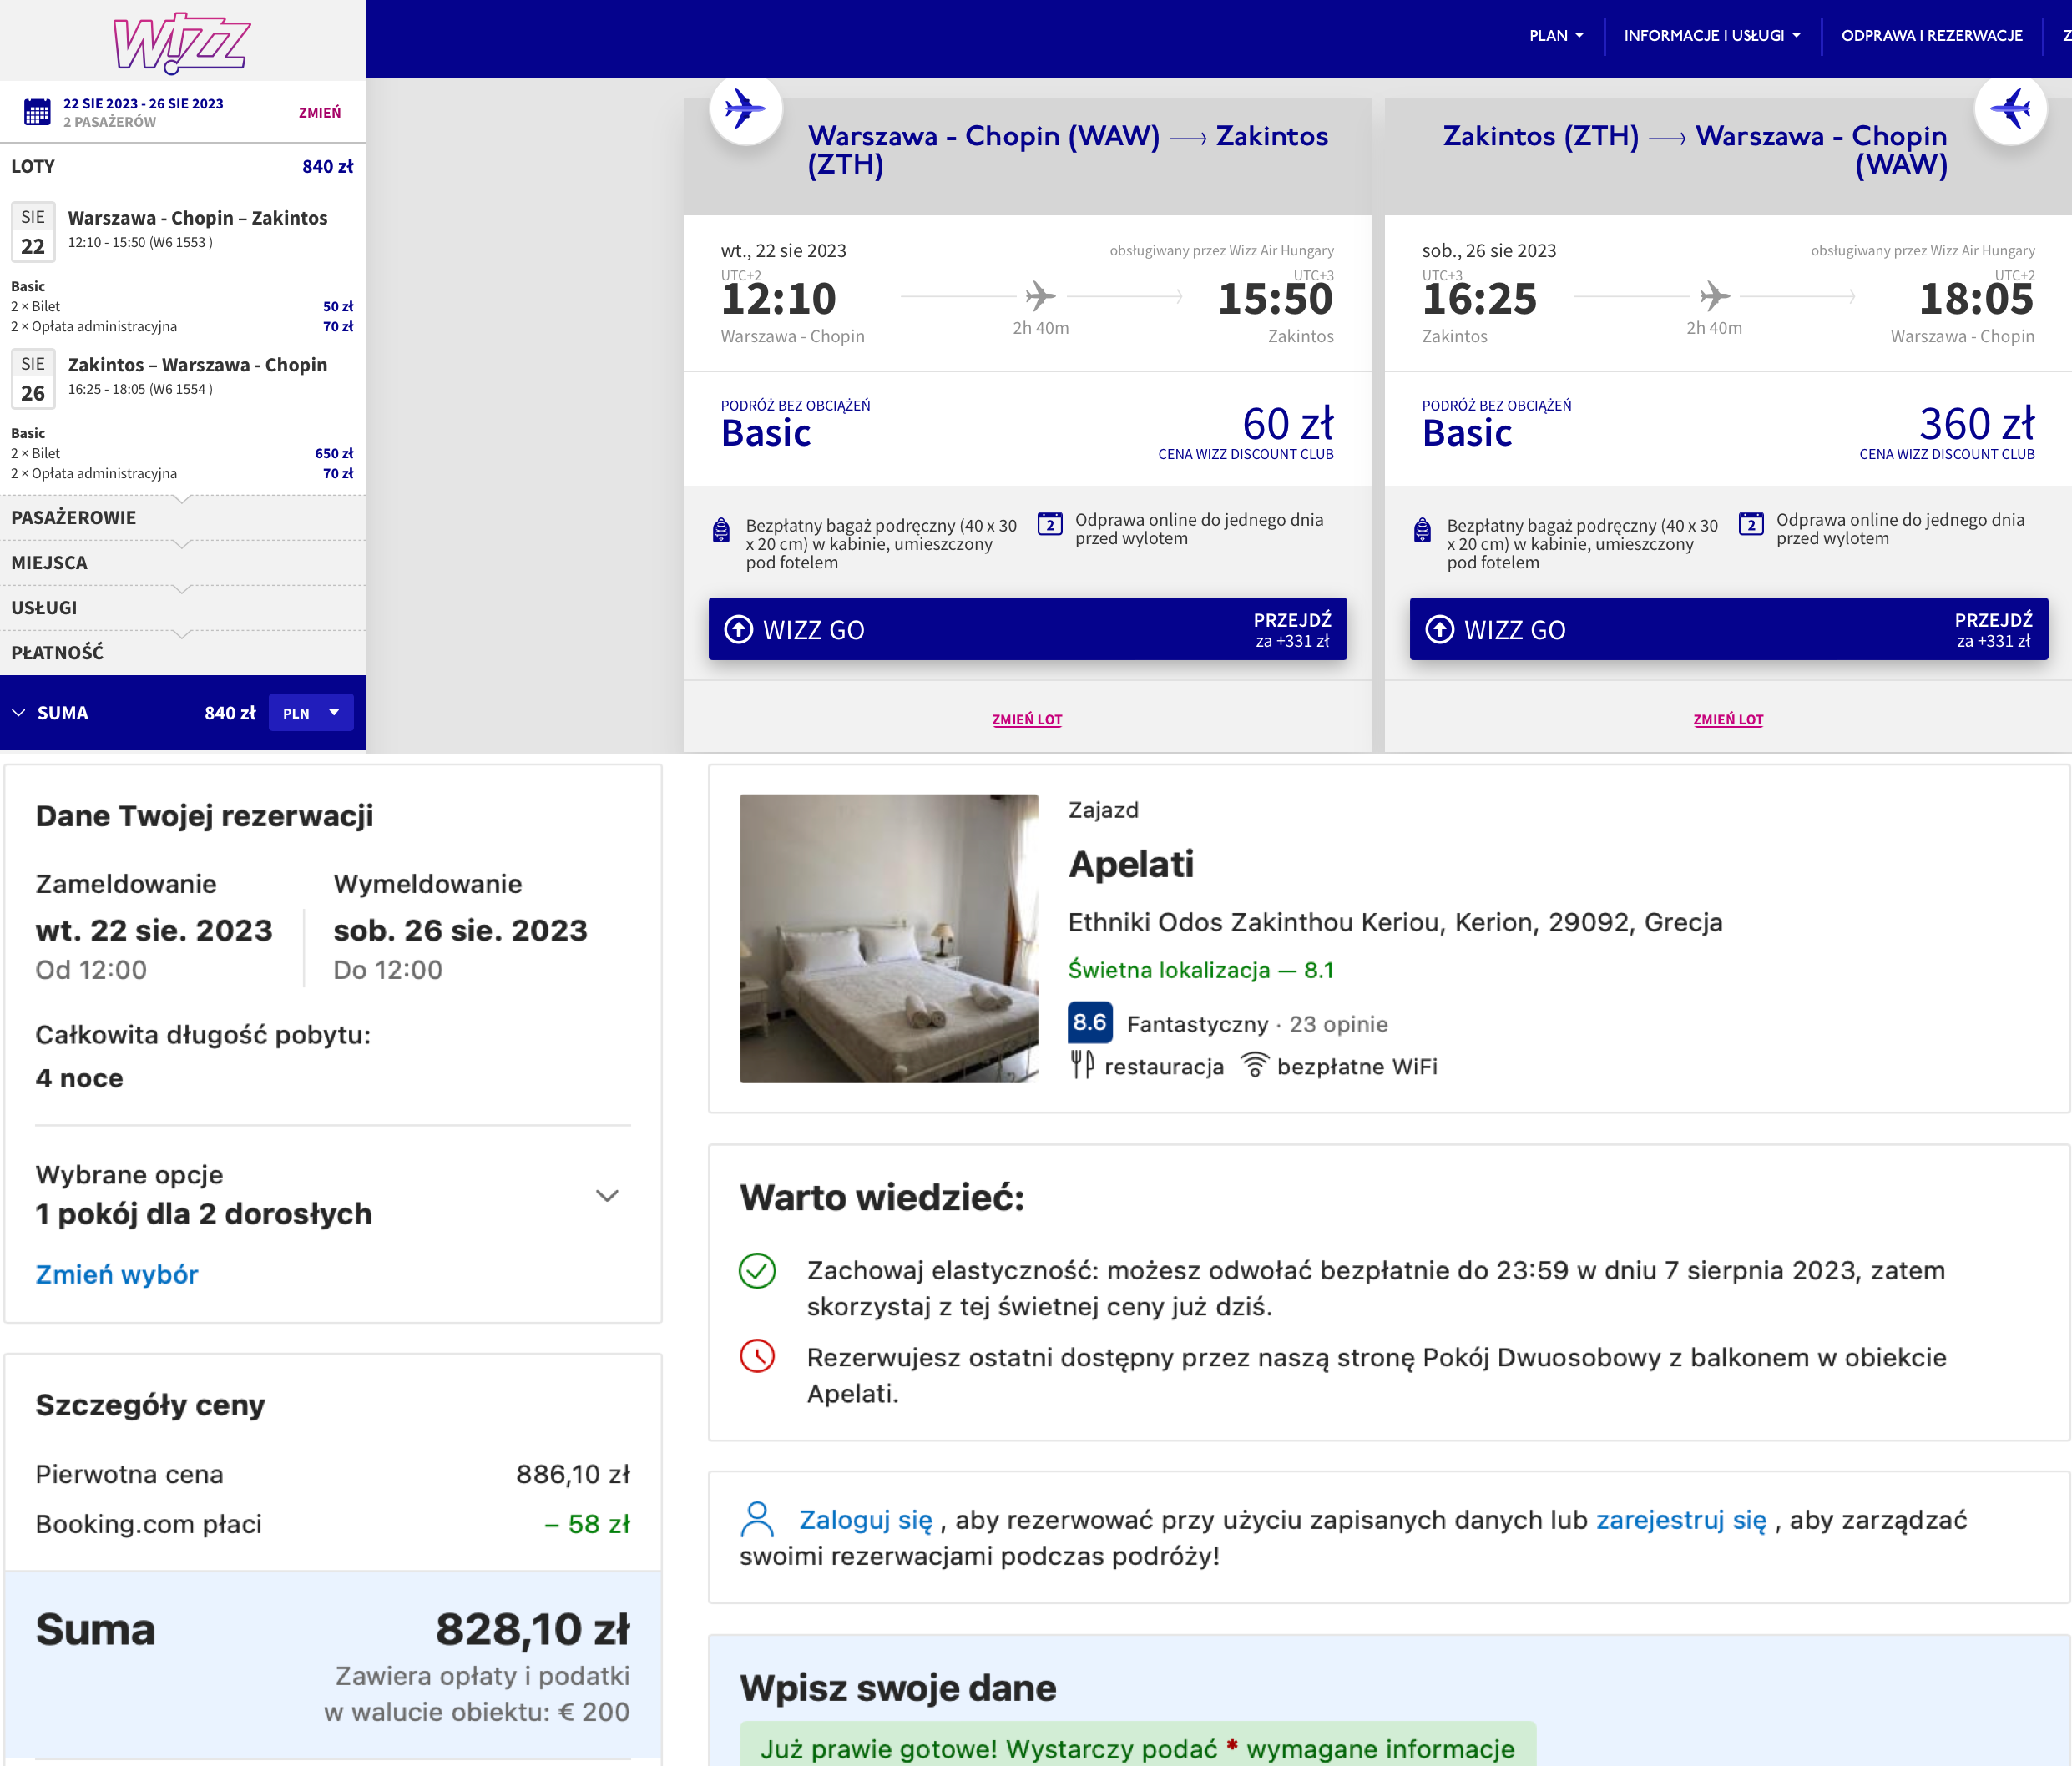The height and width of the screenshot is (1766, 2072).
Task: Click the return hand baggage backpack icon
Action: [x=1422, y=530]
